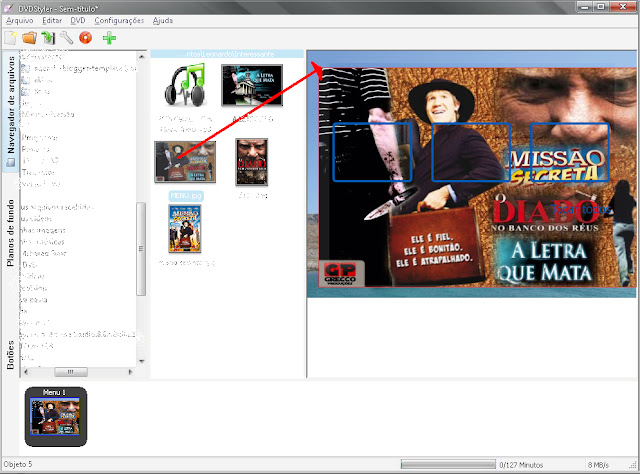Select the MENU.jpg image thumbnail
Screen dimensions: 640x474
pyautogui.click(x=185, y=162)
